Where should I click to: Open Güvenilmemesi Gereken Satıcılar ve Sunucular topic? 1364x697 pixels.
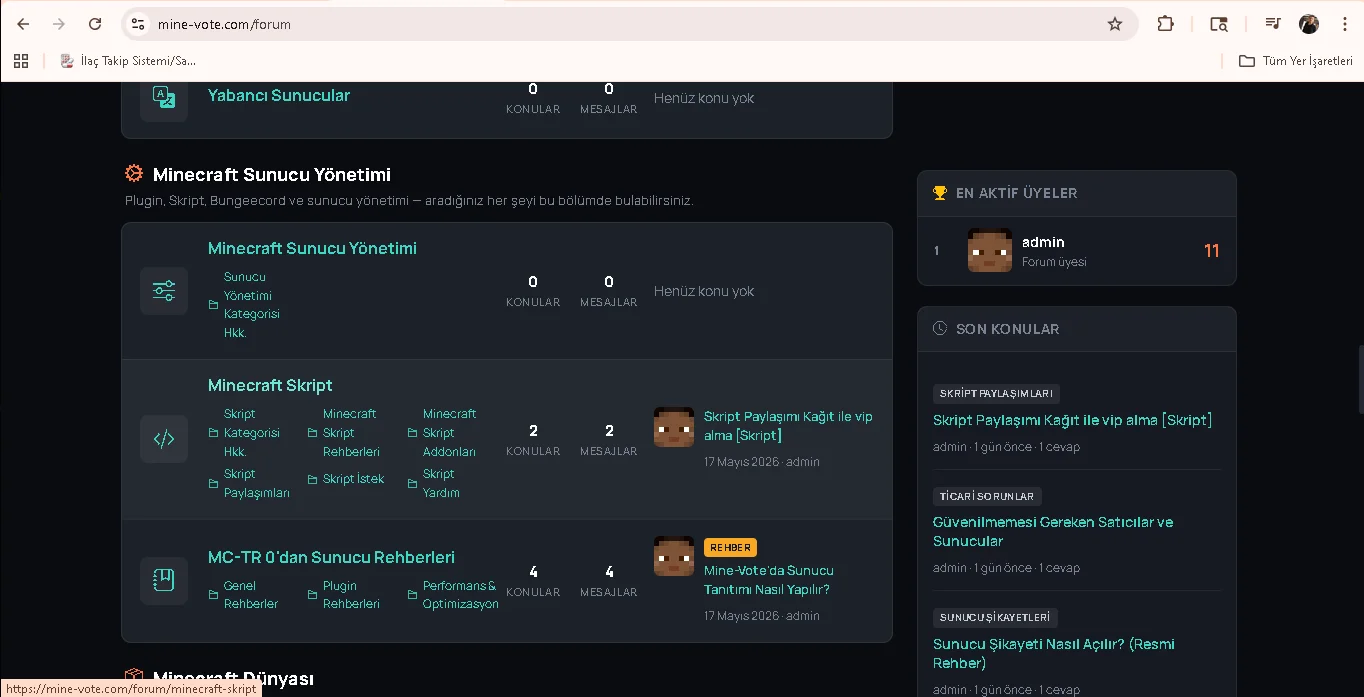coord(1053,531)
